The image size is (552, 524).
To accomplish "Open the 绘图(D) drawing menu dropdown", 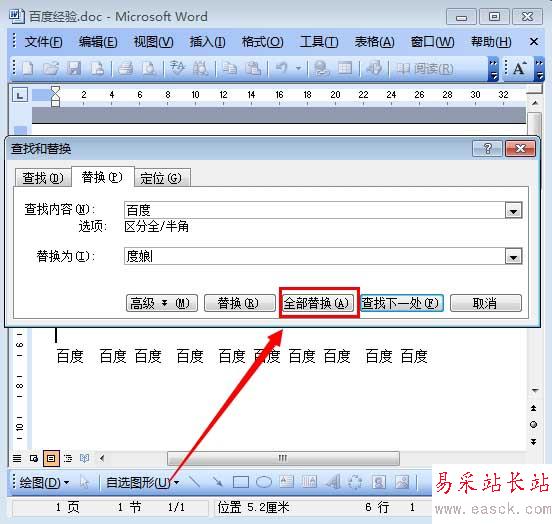I will pos(44,483).
